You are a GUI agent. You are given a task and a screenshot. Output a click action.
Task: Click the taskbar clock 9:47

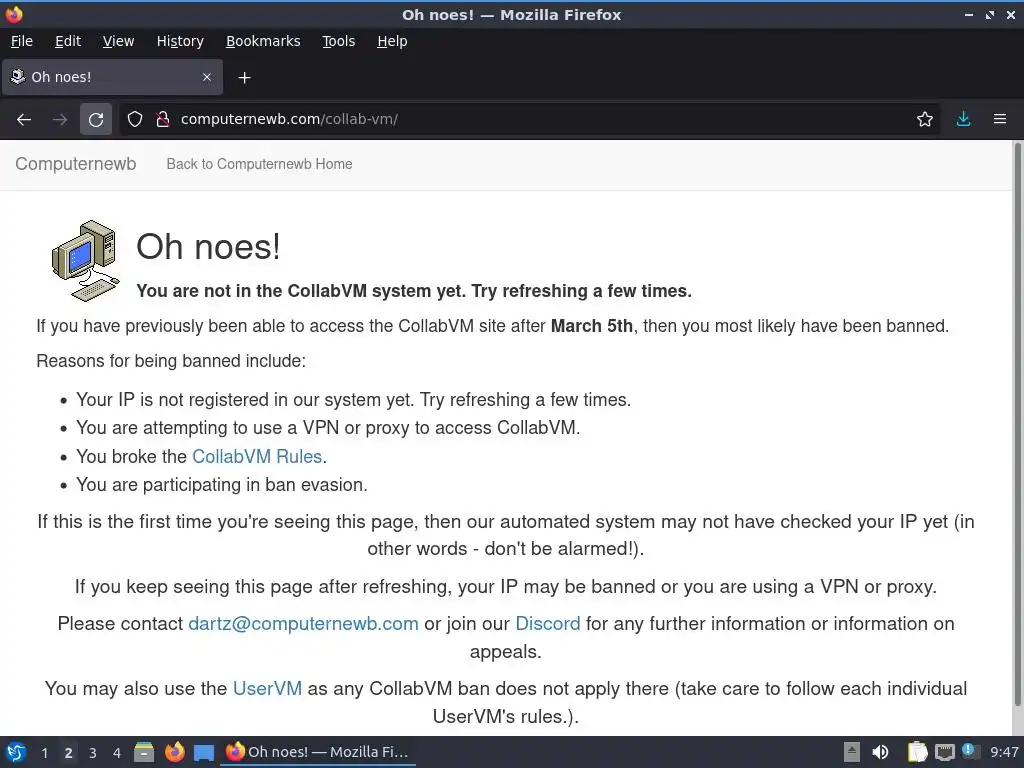coord(1004,752)
